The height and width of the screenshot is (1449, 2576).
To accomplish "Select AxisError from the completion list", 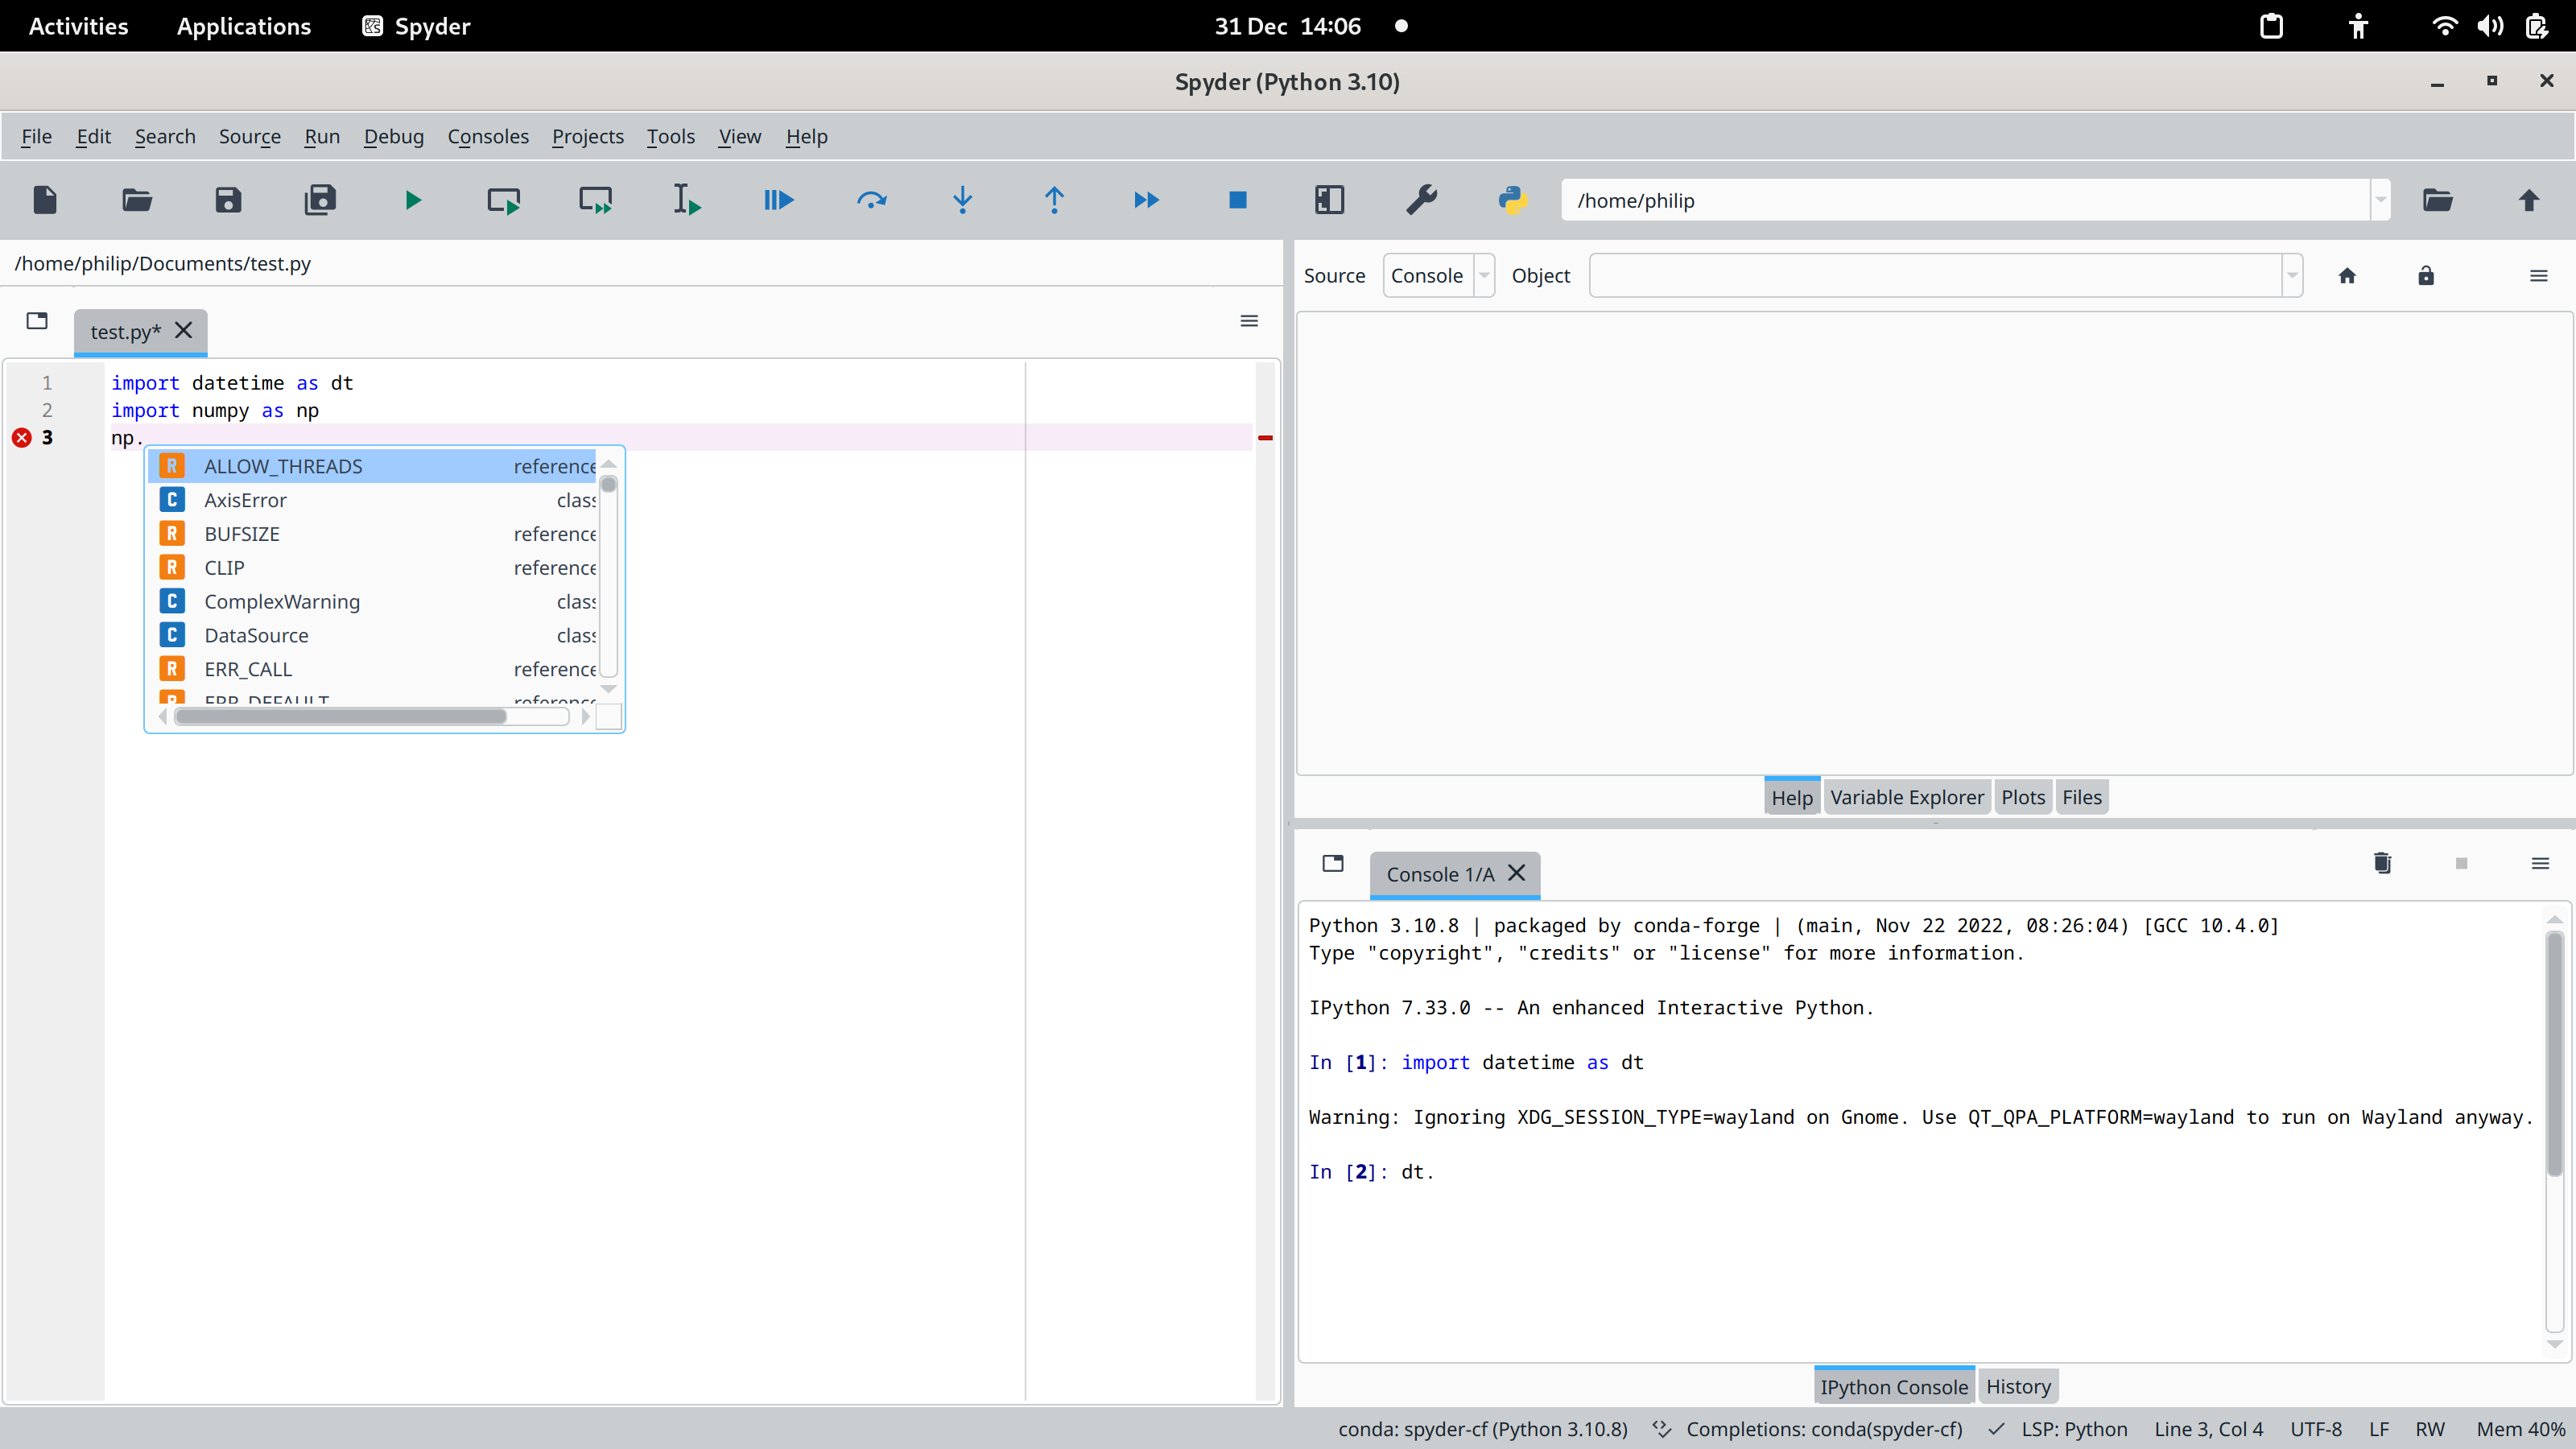I will (x=245, y=500).
